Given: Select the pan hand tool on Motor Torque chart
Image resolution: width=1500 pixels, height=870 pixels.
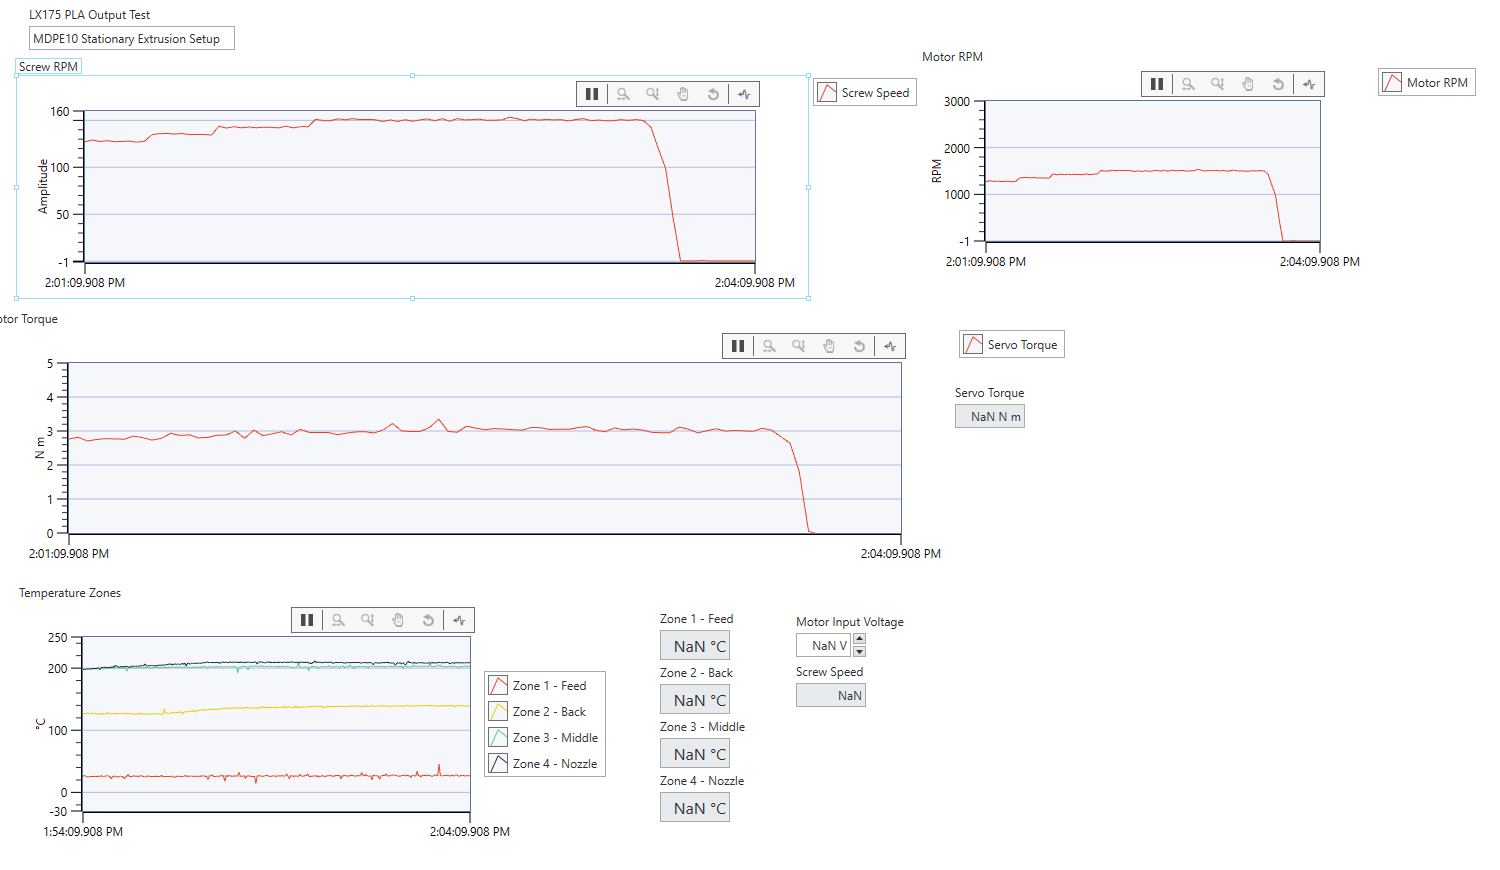Looking at the screenshot, I should point(828,345).
